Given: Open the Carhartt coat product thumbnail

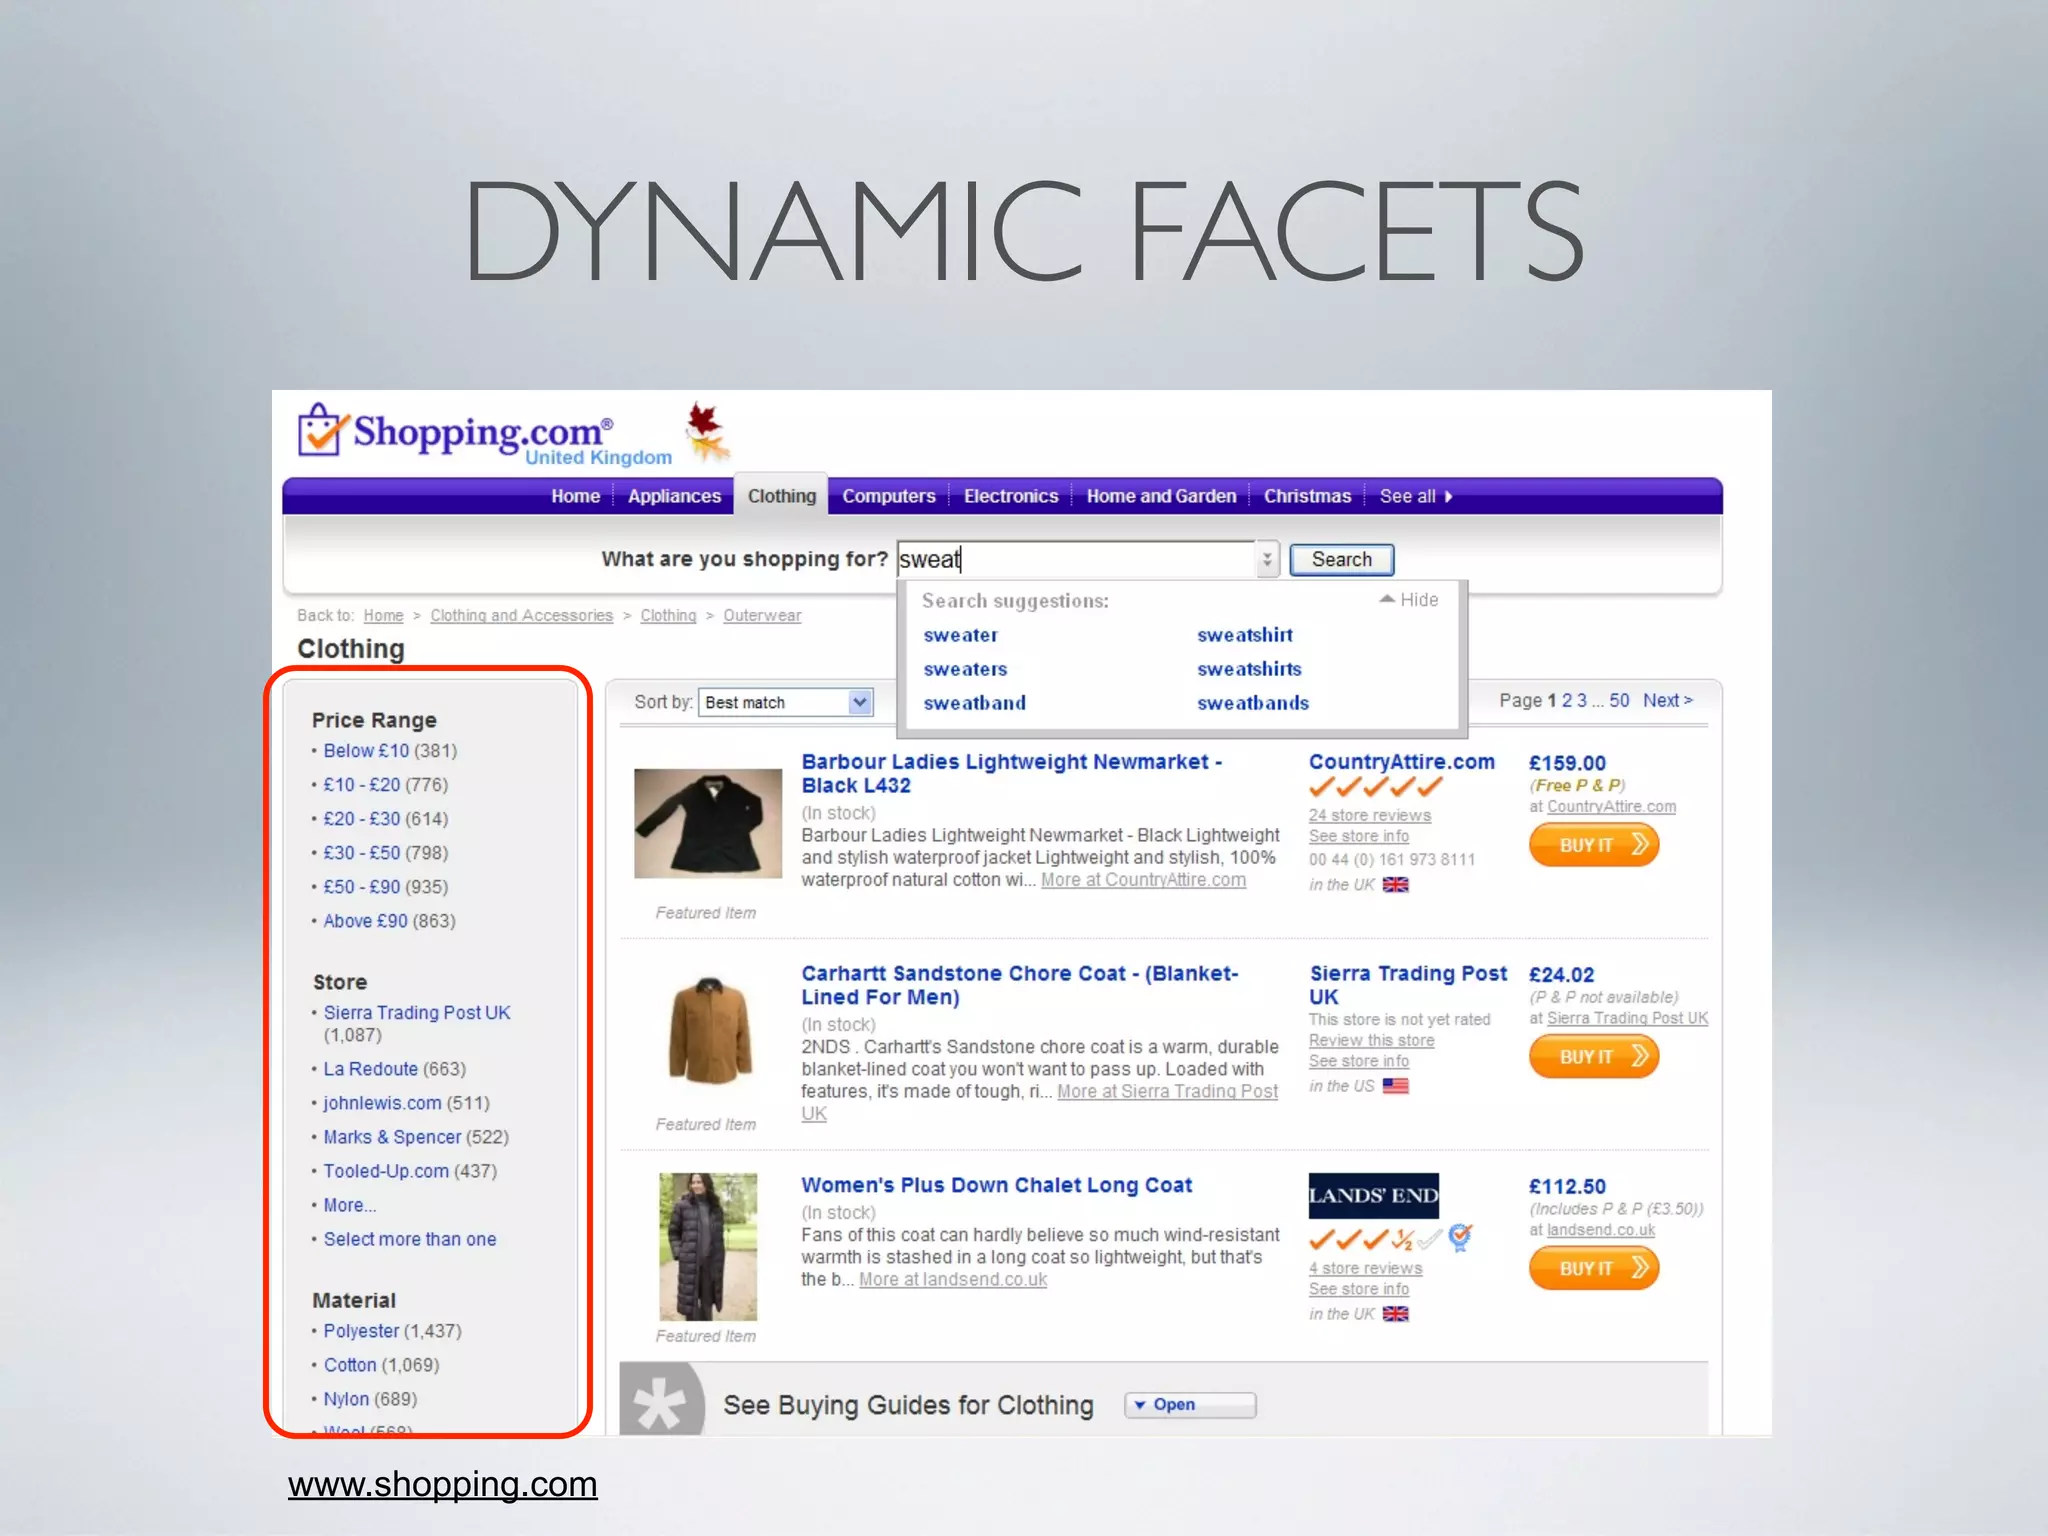Looking at the screenshot, I should 709,1030.
